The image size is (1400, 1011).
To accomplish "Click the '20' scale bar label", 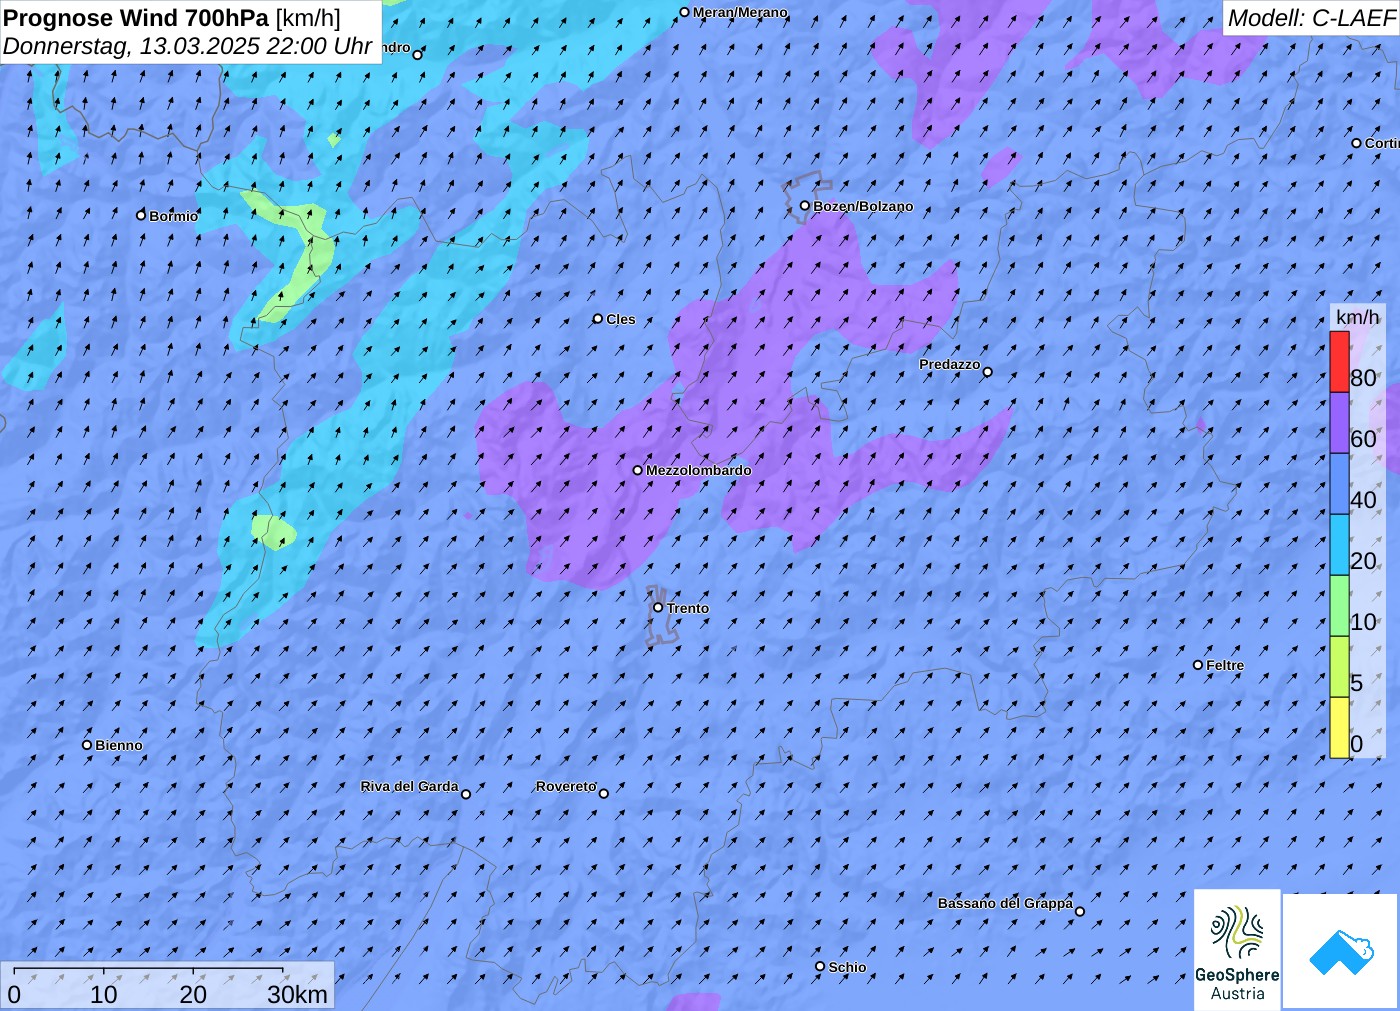I will pos(193,995).
